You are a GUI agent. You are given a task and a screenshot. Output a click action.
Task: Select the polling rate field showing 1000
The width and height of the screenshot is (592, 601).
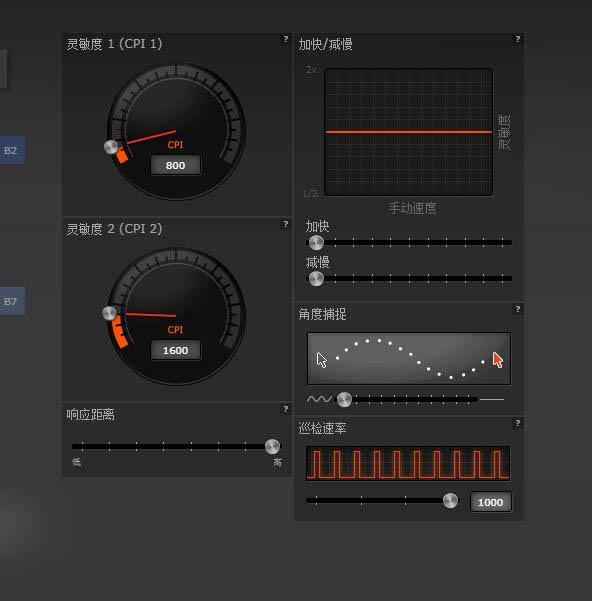(490, 502)
